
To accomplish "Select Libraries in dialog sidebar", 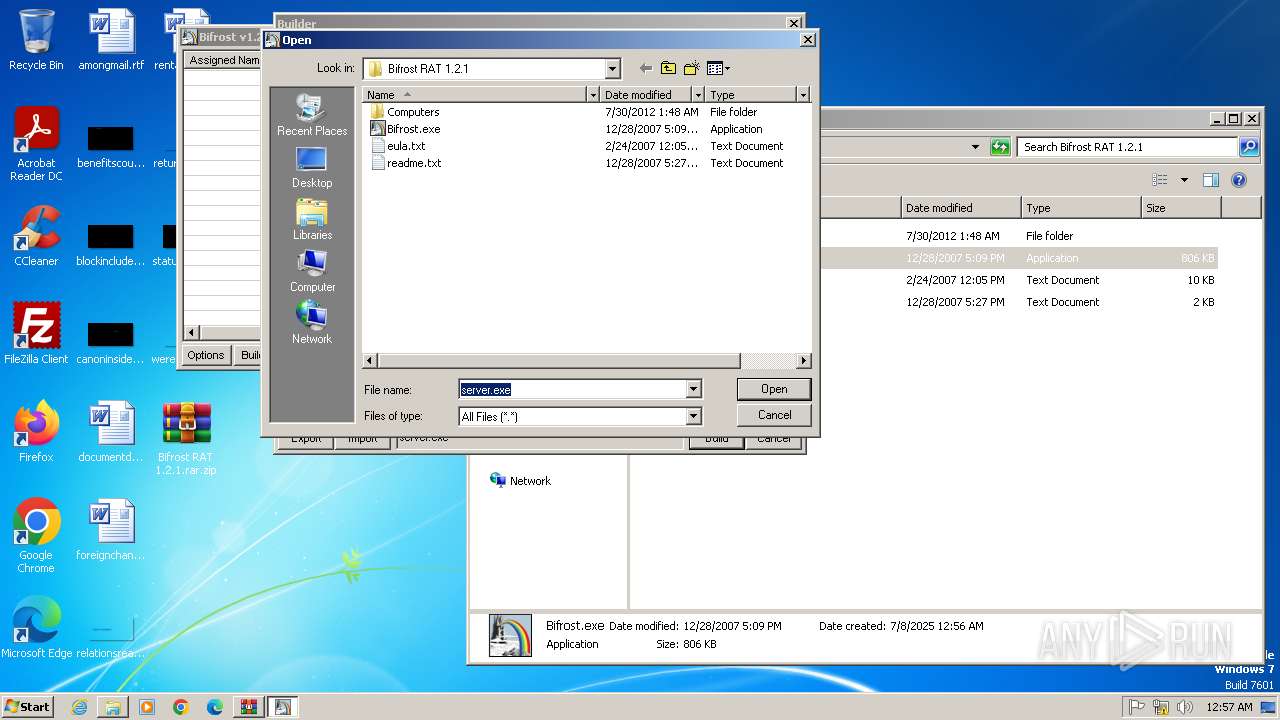I will click(x=312, y=220).
